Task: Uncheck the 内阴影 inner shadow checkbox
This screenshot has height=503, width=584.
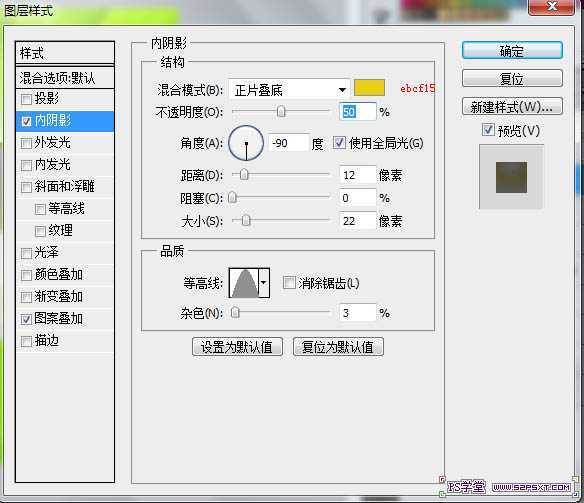Action: pyautogui.click(x=26, y=121)
